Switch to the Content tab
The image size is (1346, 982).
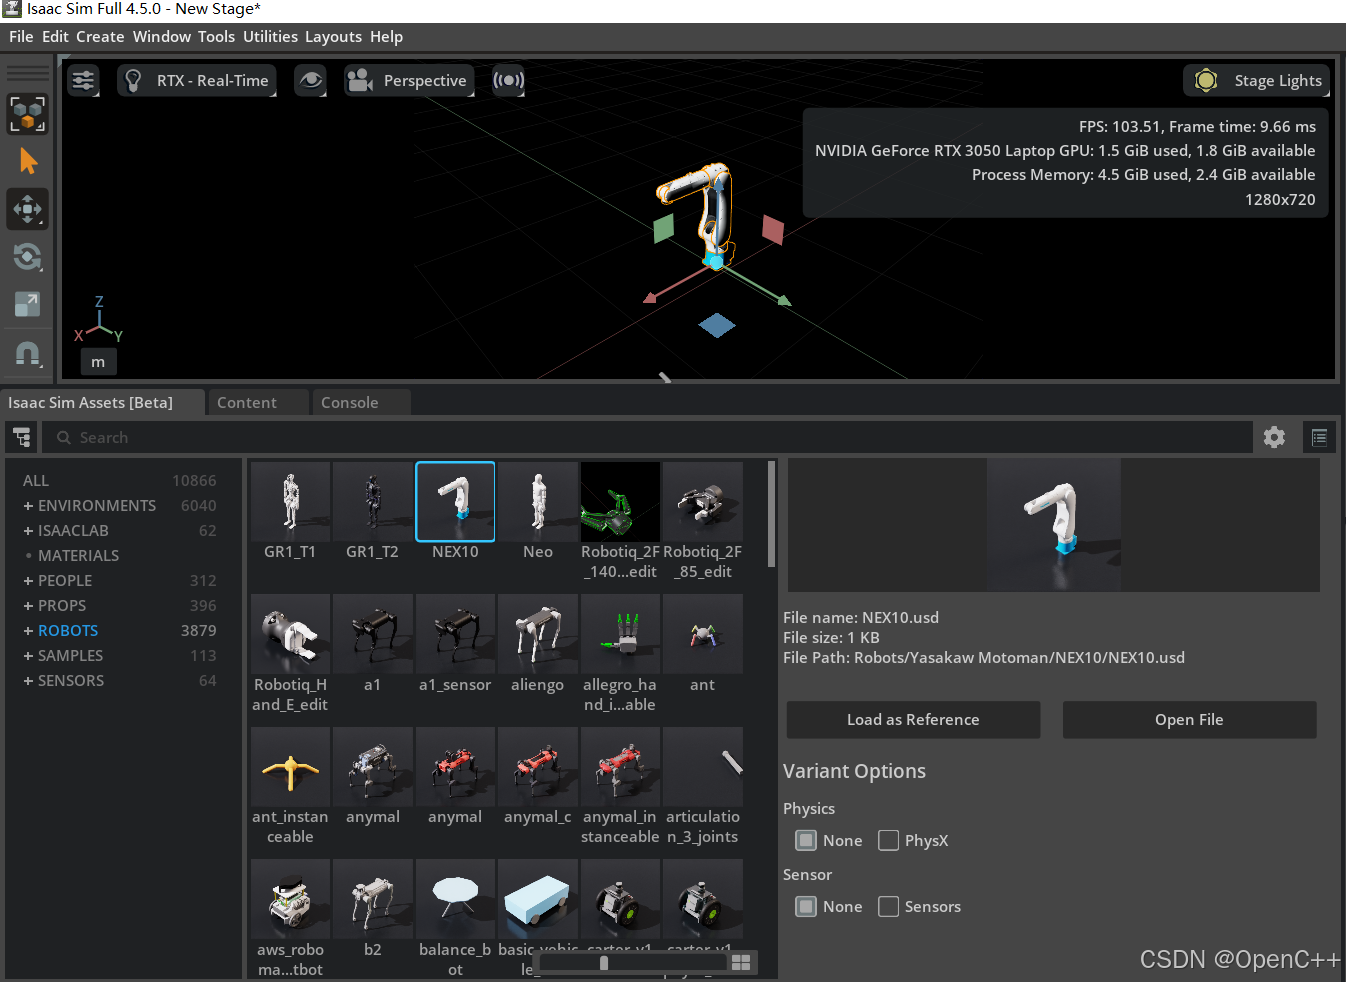258,402
